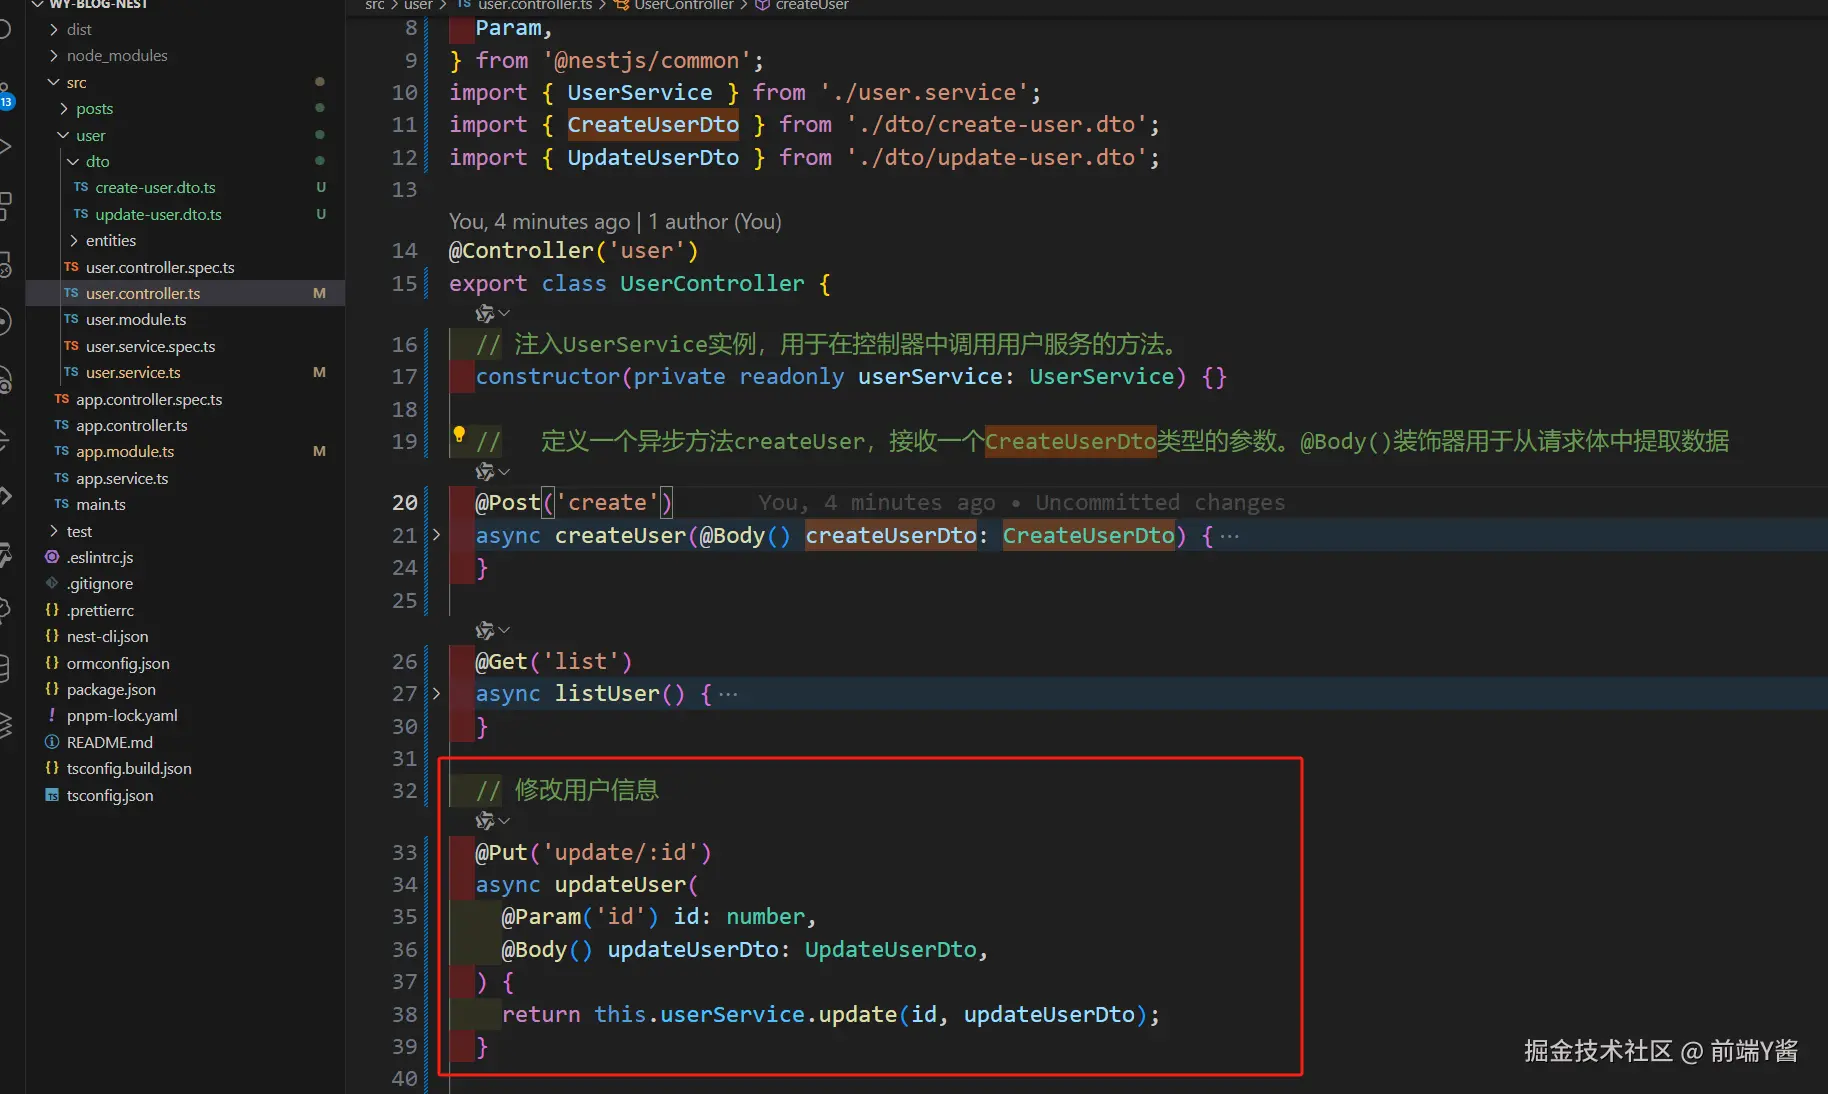Image resolution: width=1828 pixels, height=1094 pixels.
Task: Expand the posts folder
Action: point(64,108)
